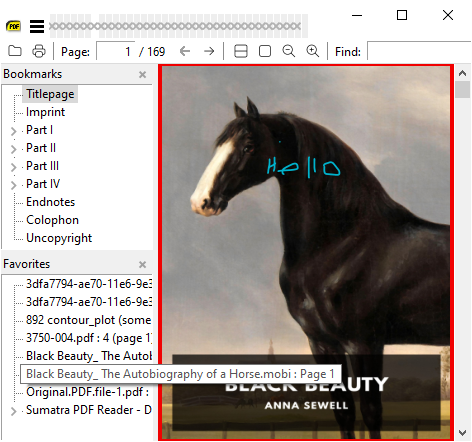
Task: Switch to continuous layout view
Action: point(241,51)
